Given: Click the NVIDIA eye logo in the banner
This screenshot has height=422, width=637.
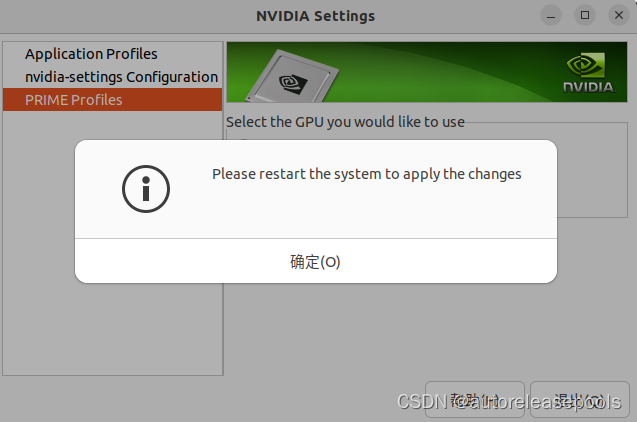Looking at the screenshot, I should click(586, 65).
